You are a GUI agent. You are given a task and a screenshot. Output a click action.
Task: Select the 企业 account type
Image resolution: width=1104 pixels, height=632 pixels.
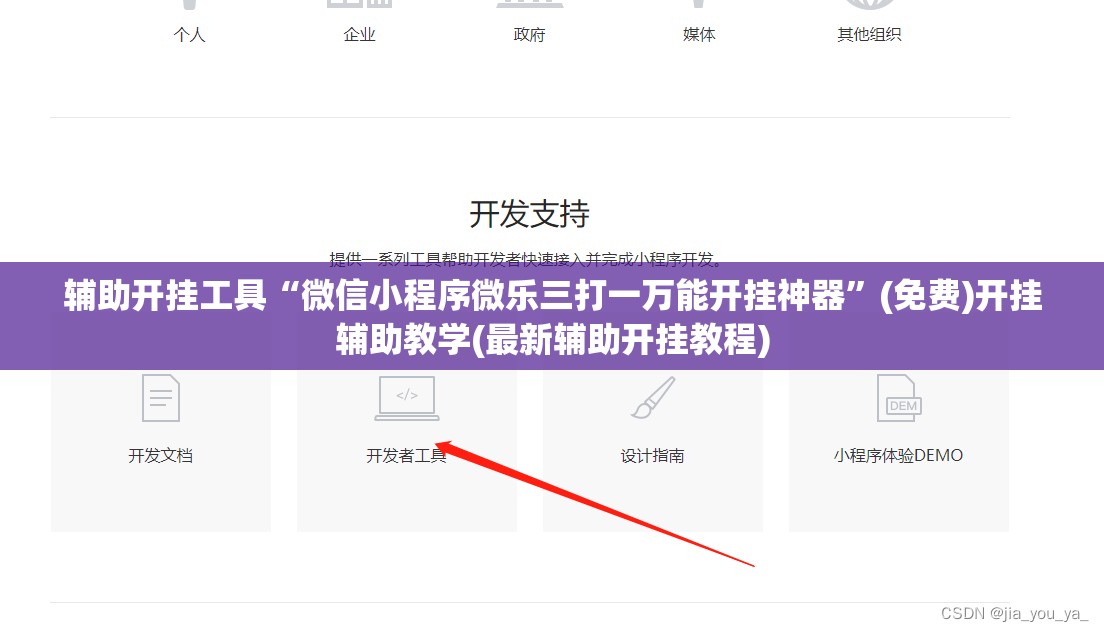point(359,34)
